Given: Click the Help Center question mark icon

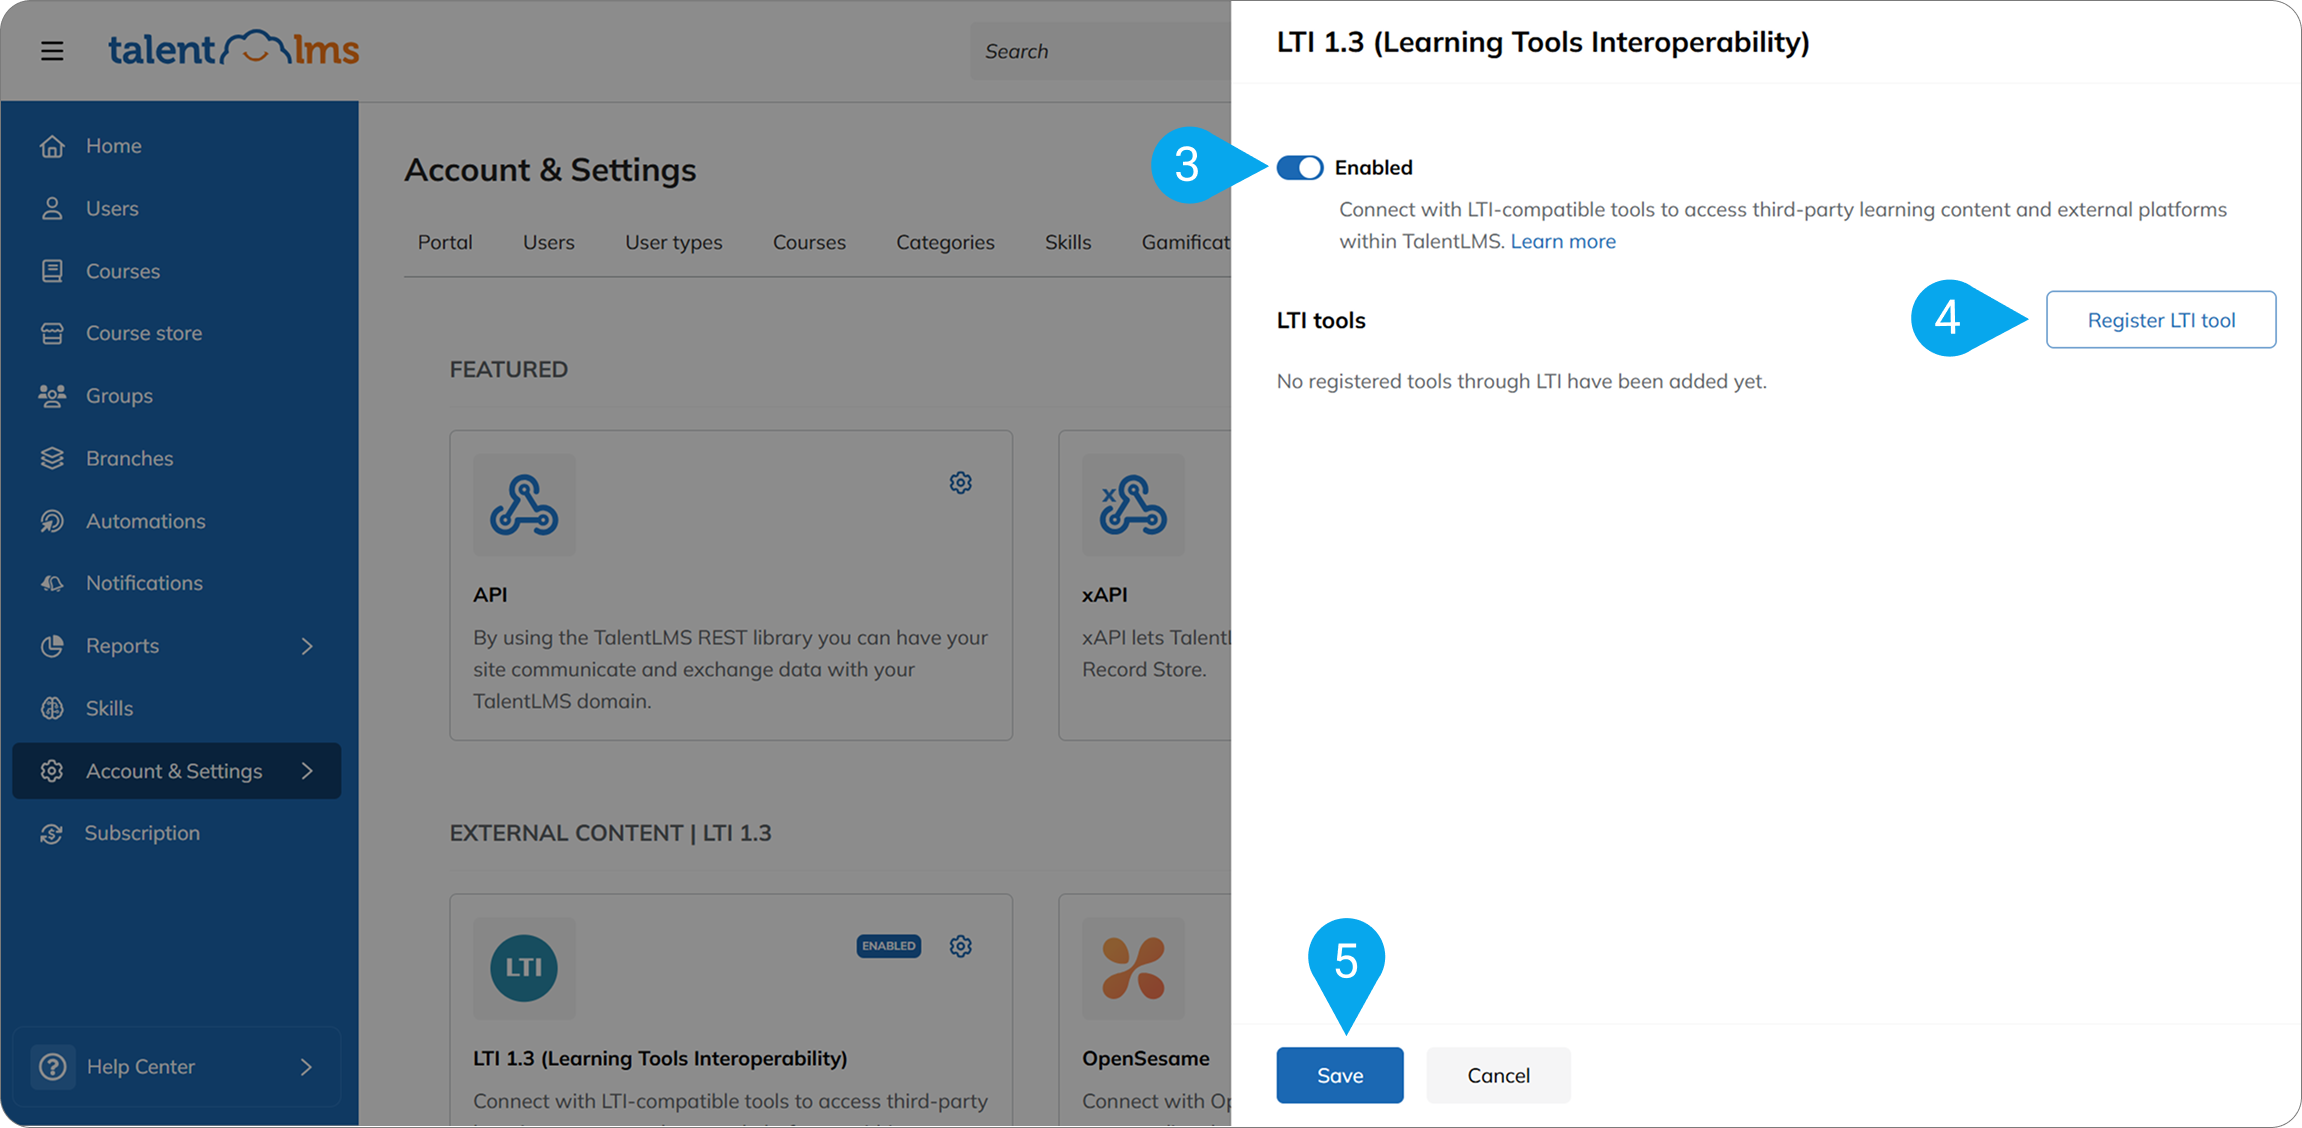Looking at the screenshot, I should point(53,1067).
